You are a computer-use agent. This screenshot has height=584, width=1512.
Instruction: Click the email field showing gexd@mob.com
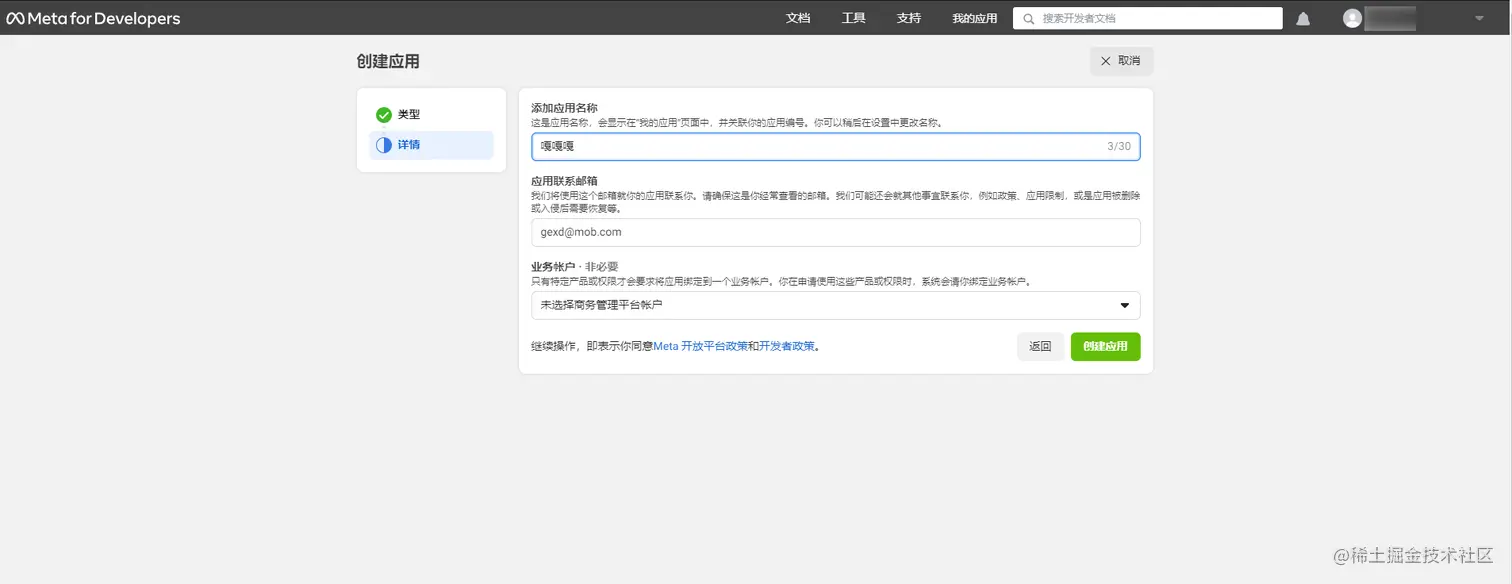pyautogui.click(x=835, y=231)
